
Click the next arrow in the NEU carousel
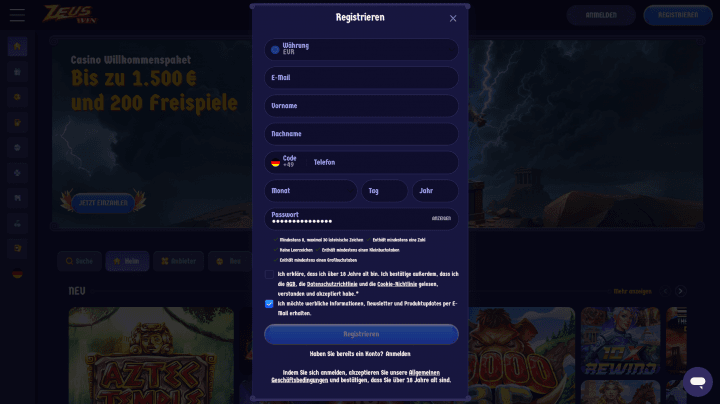pos(681,291)
